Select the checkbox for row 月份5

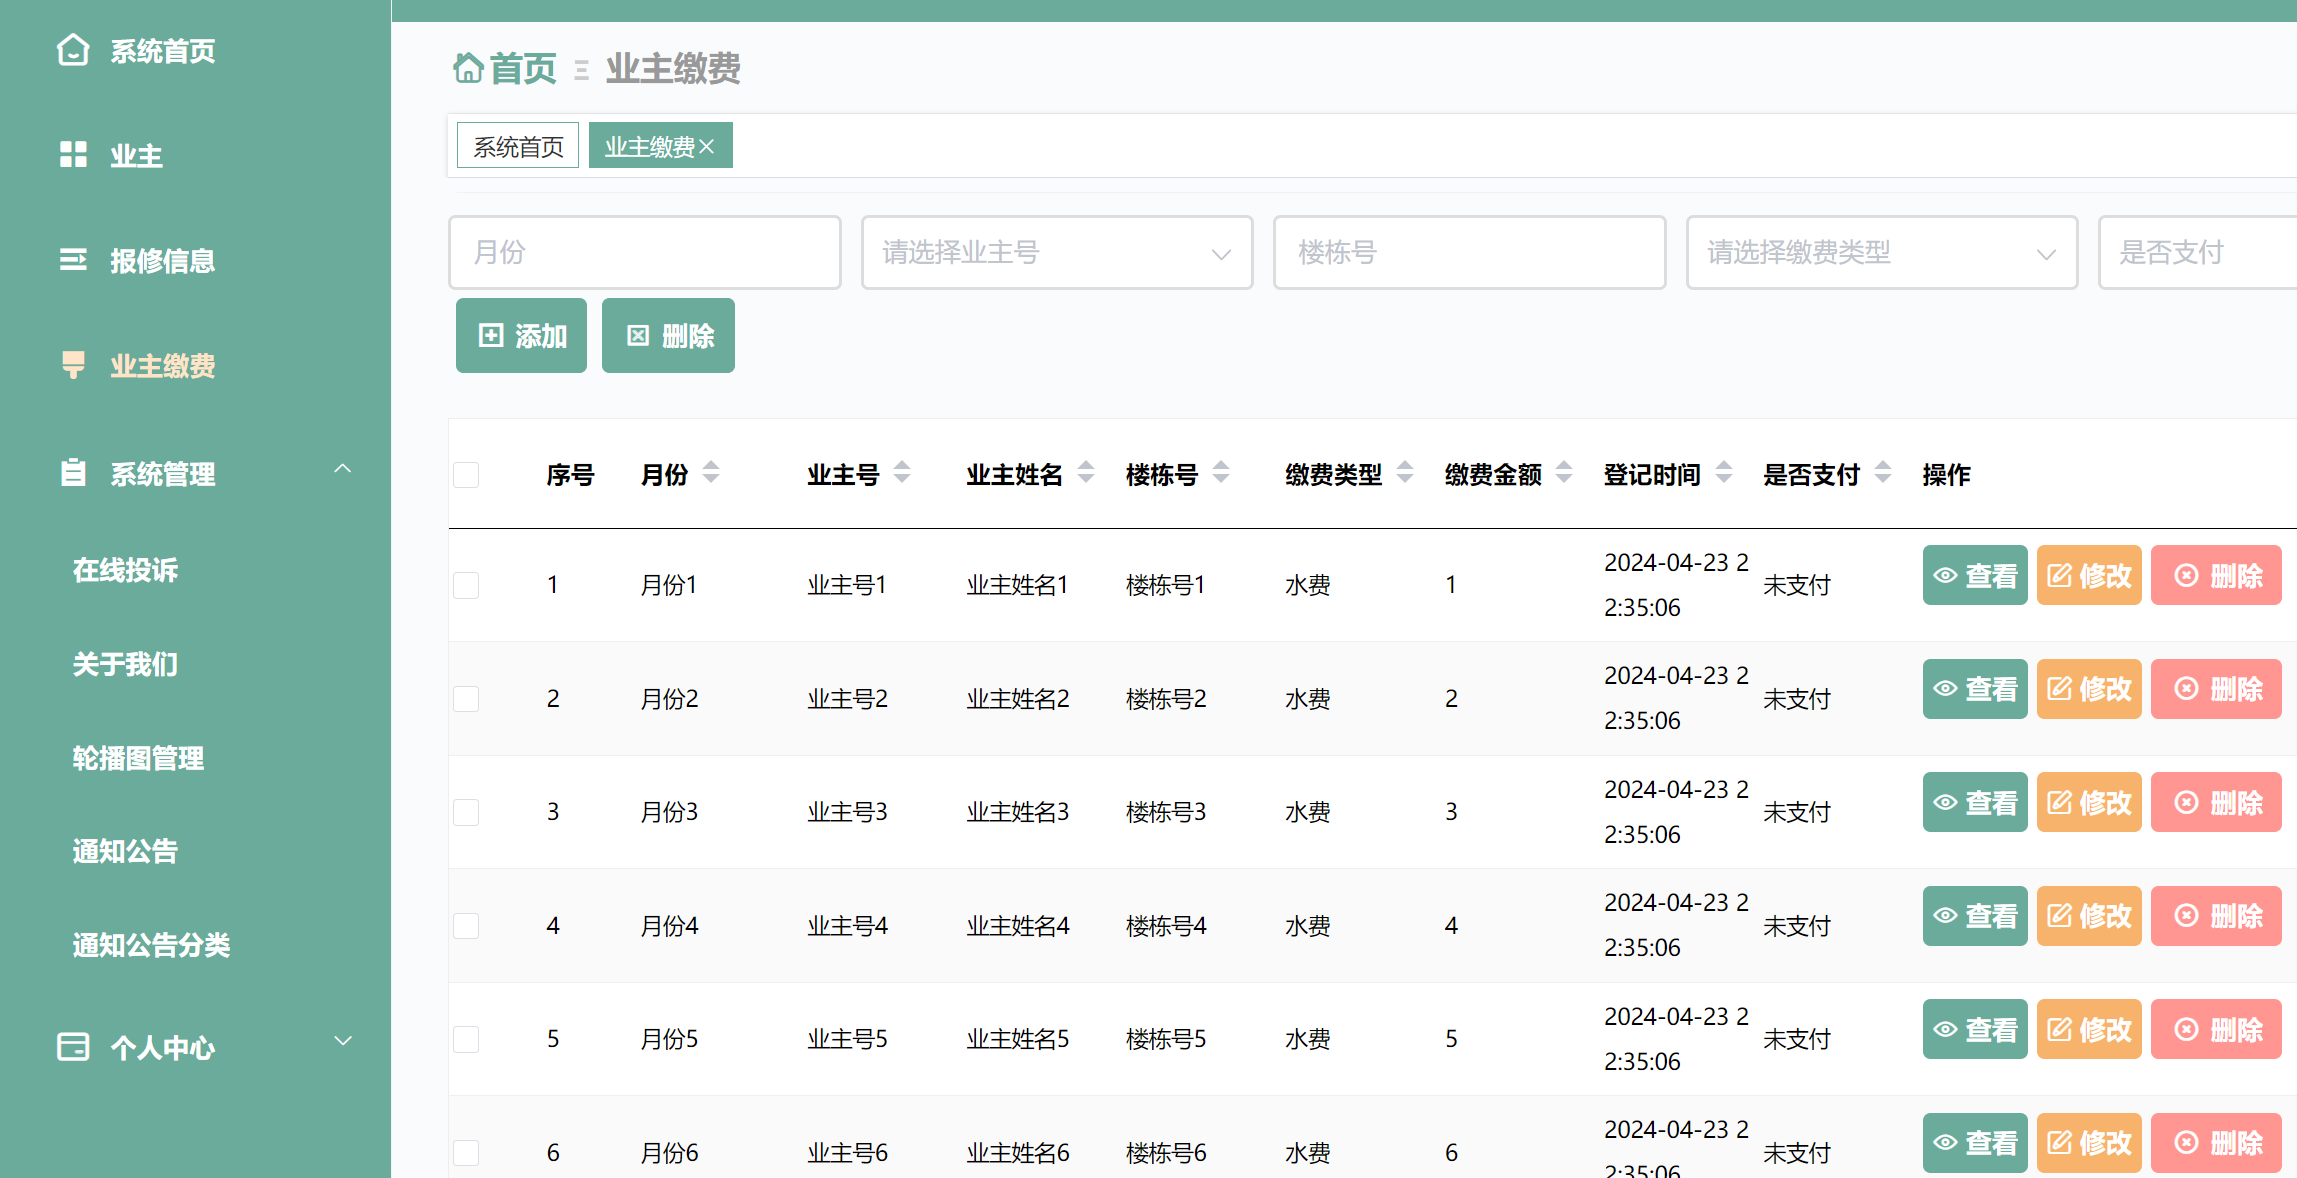466,1039
